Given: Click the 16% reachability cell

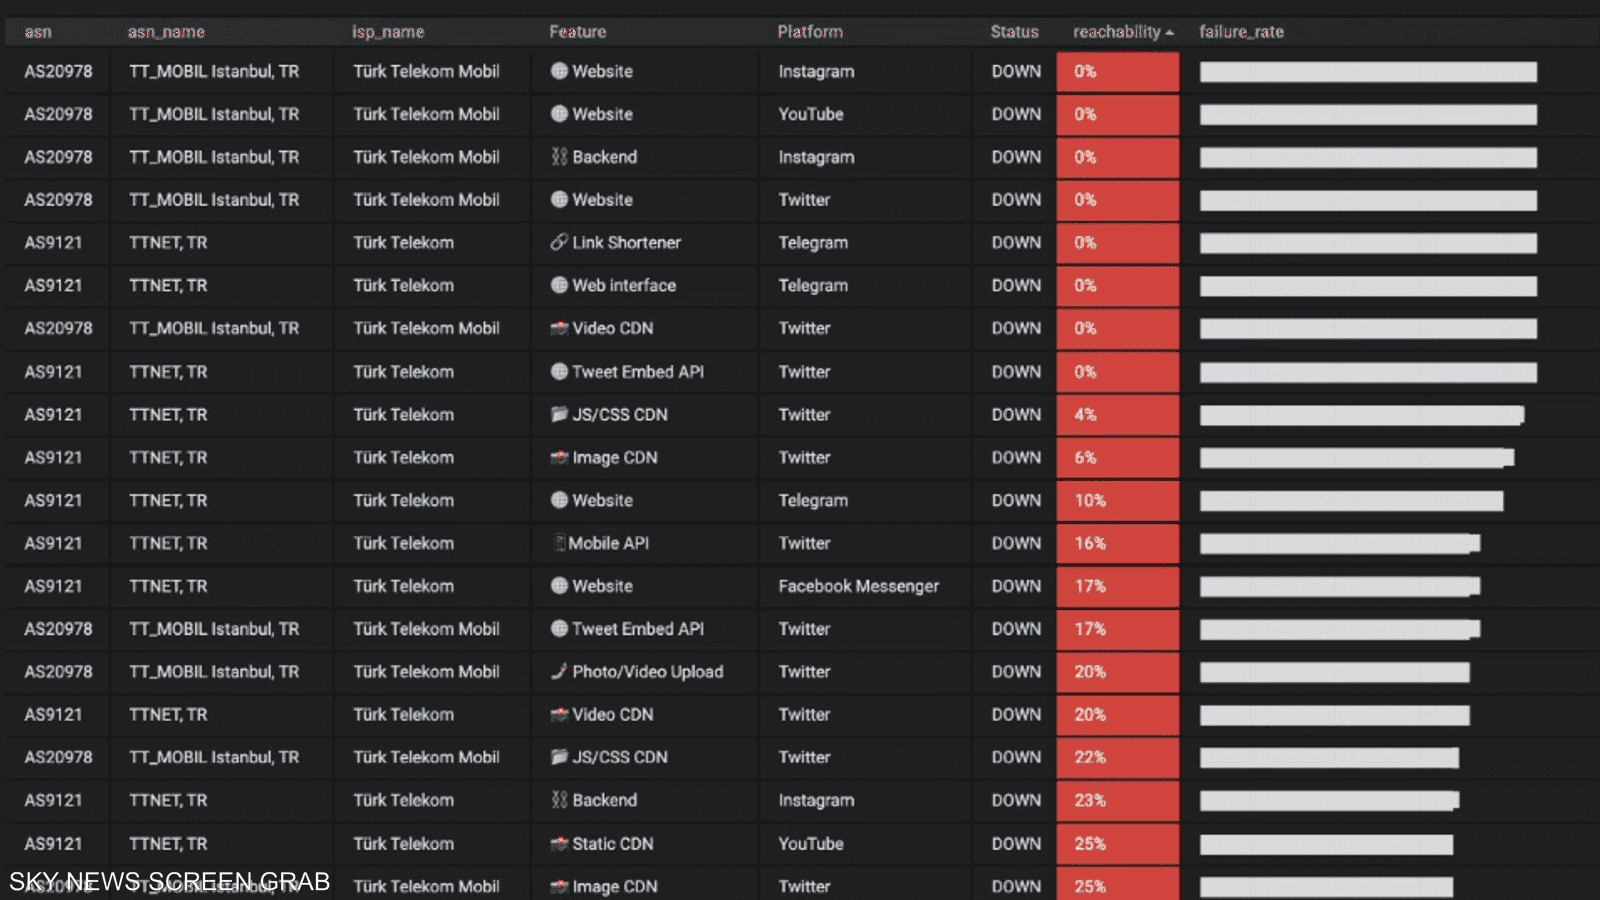Looking at the screenshot, I should pos(1118,543).
